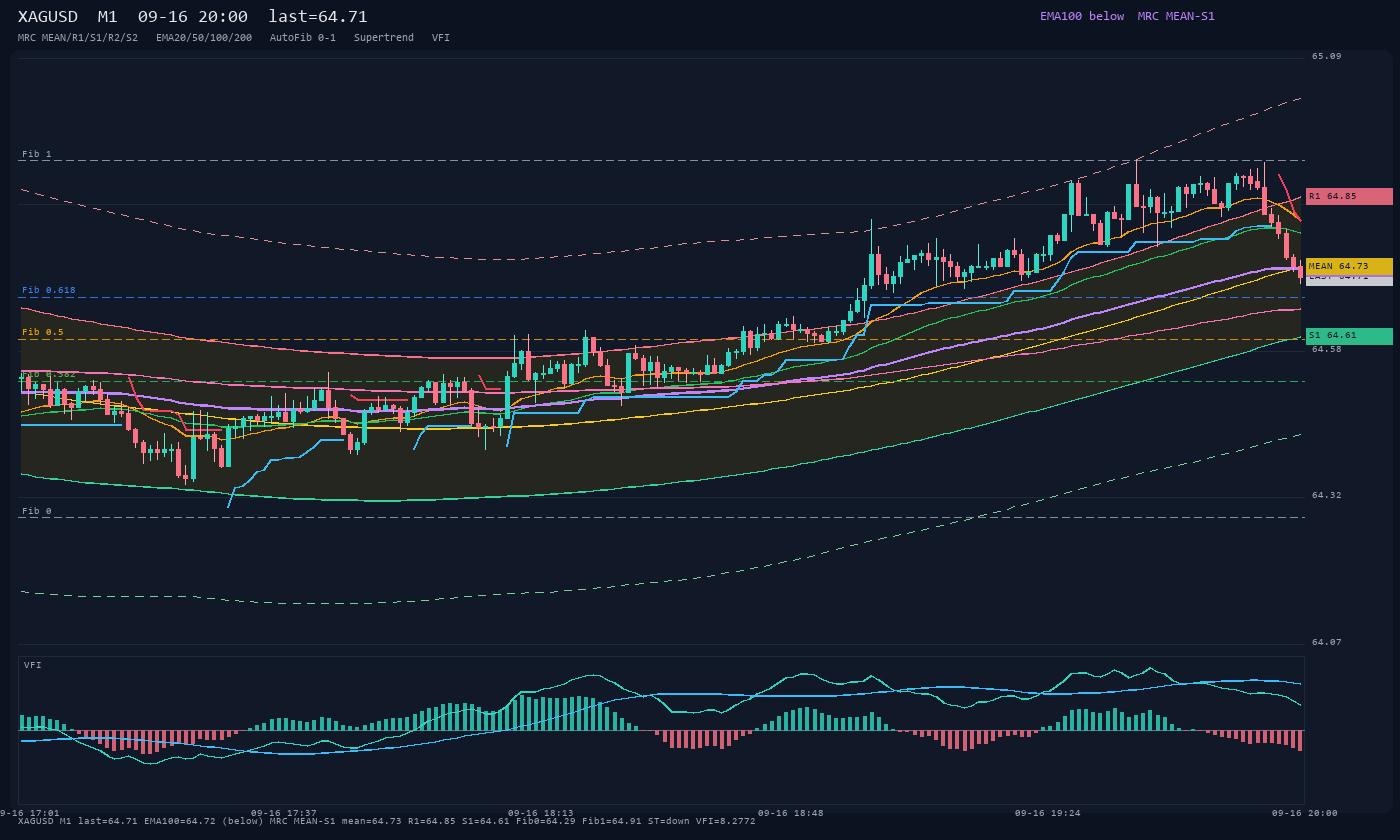Click the '09-16 17:37' time axis label
The height and width of the screenshot is (840, 1400).
tap(284, 813)
